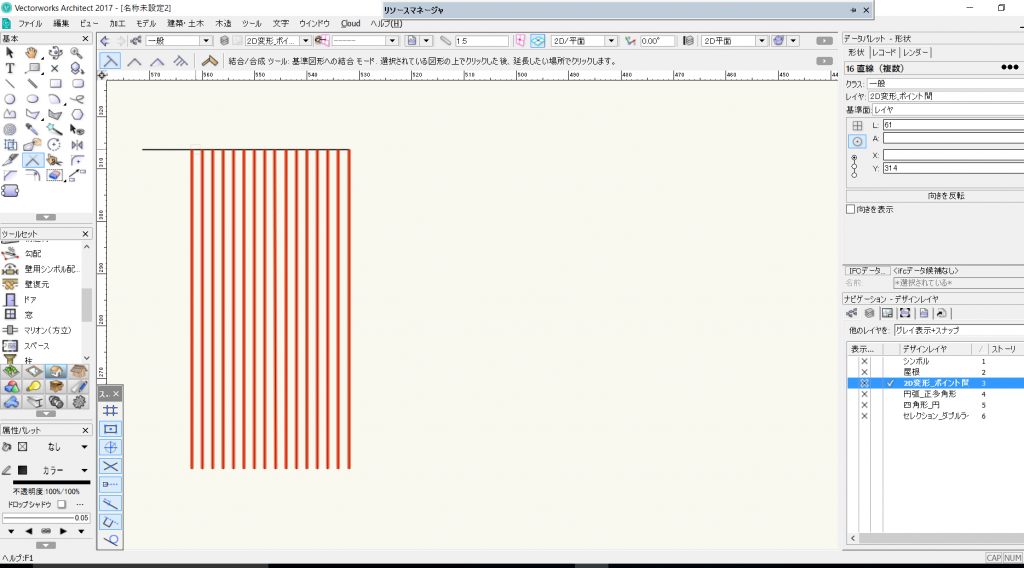Toggle snap to grid in snapping palette
This screenshot has height=568, width=1024.
(110, 411)
